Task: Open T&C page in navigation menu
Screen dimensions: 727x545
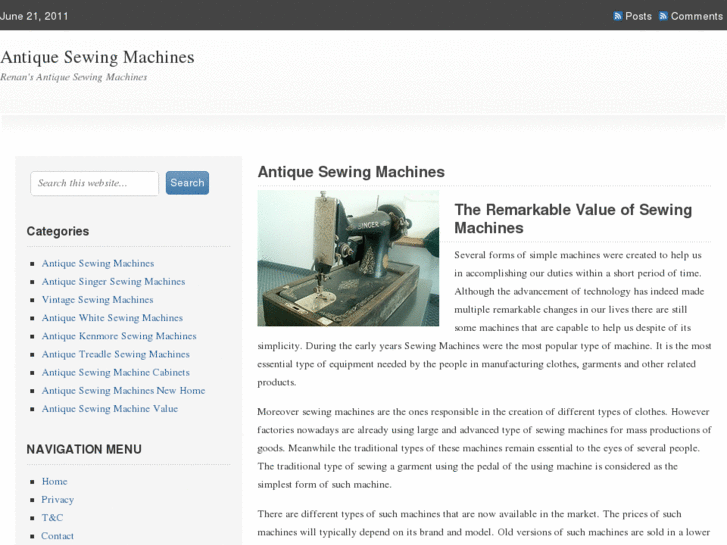Action: (x=52, y=517)
